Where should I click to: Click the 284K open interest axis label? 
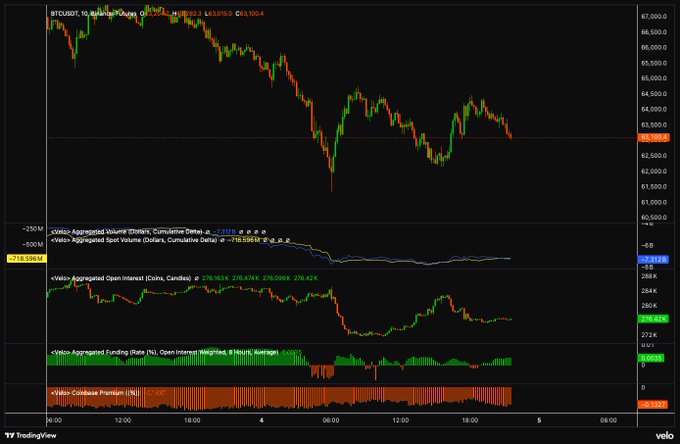[x=649, y=291]
